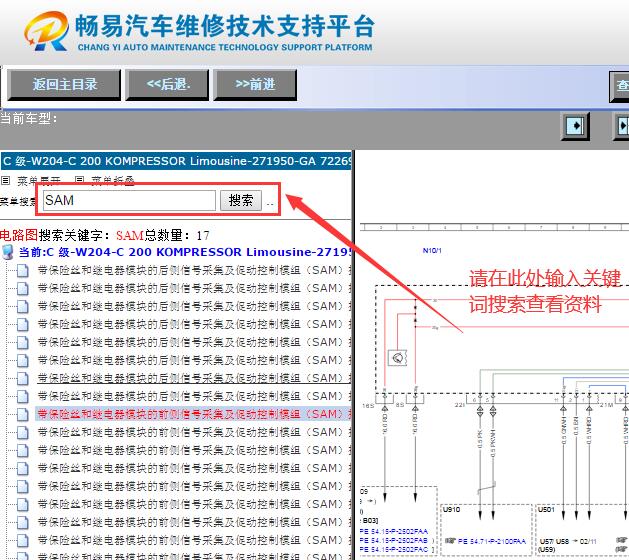Click the 16S connector label in the diagram
Image resolution: width=629 pixels, height=560 pixels.
click(368, 406)
